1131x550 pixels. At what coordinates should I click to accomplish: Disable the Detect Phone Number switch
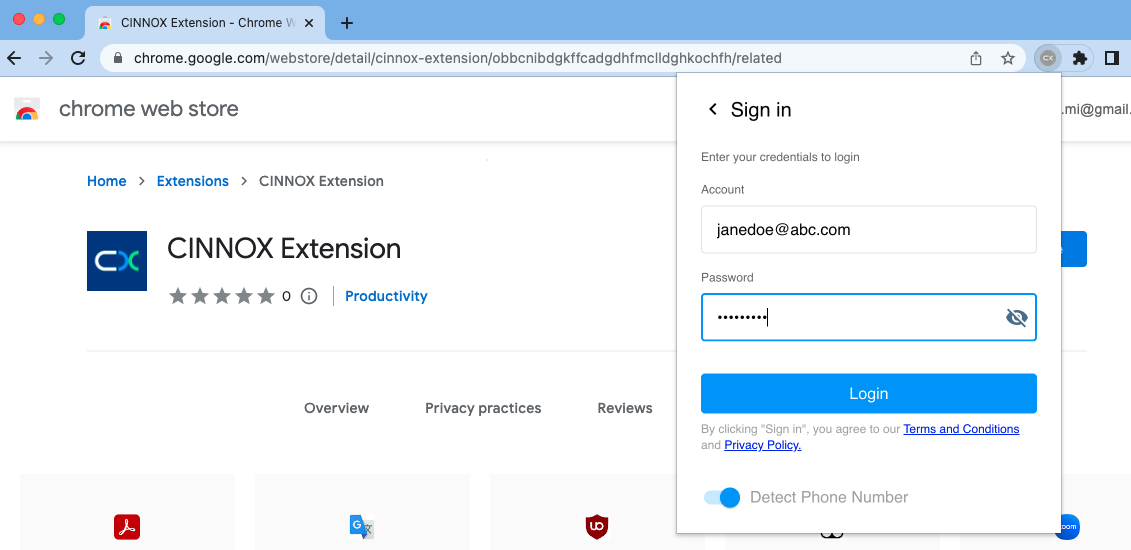[722, 497]
